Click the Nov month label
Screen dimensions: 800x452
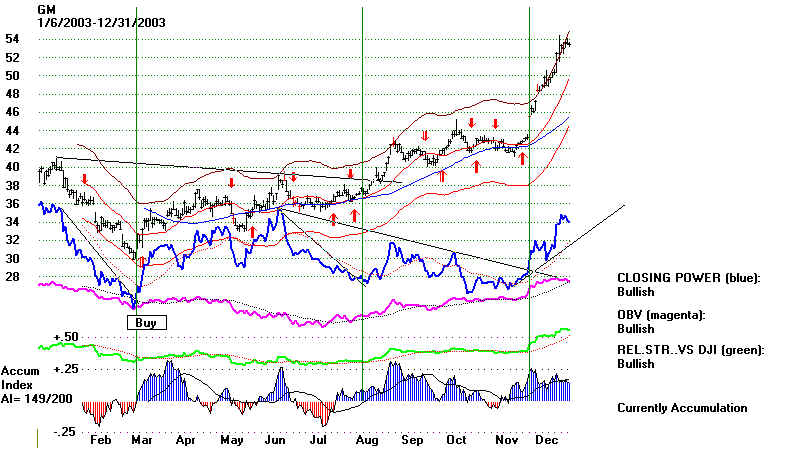[507, 440]
